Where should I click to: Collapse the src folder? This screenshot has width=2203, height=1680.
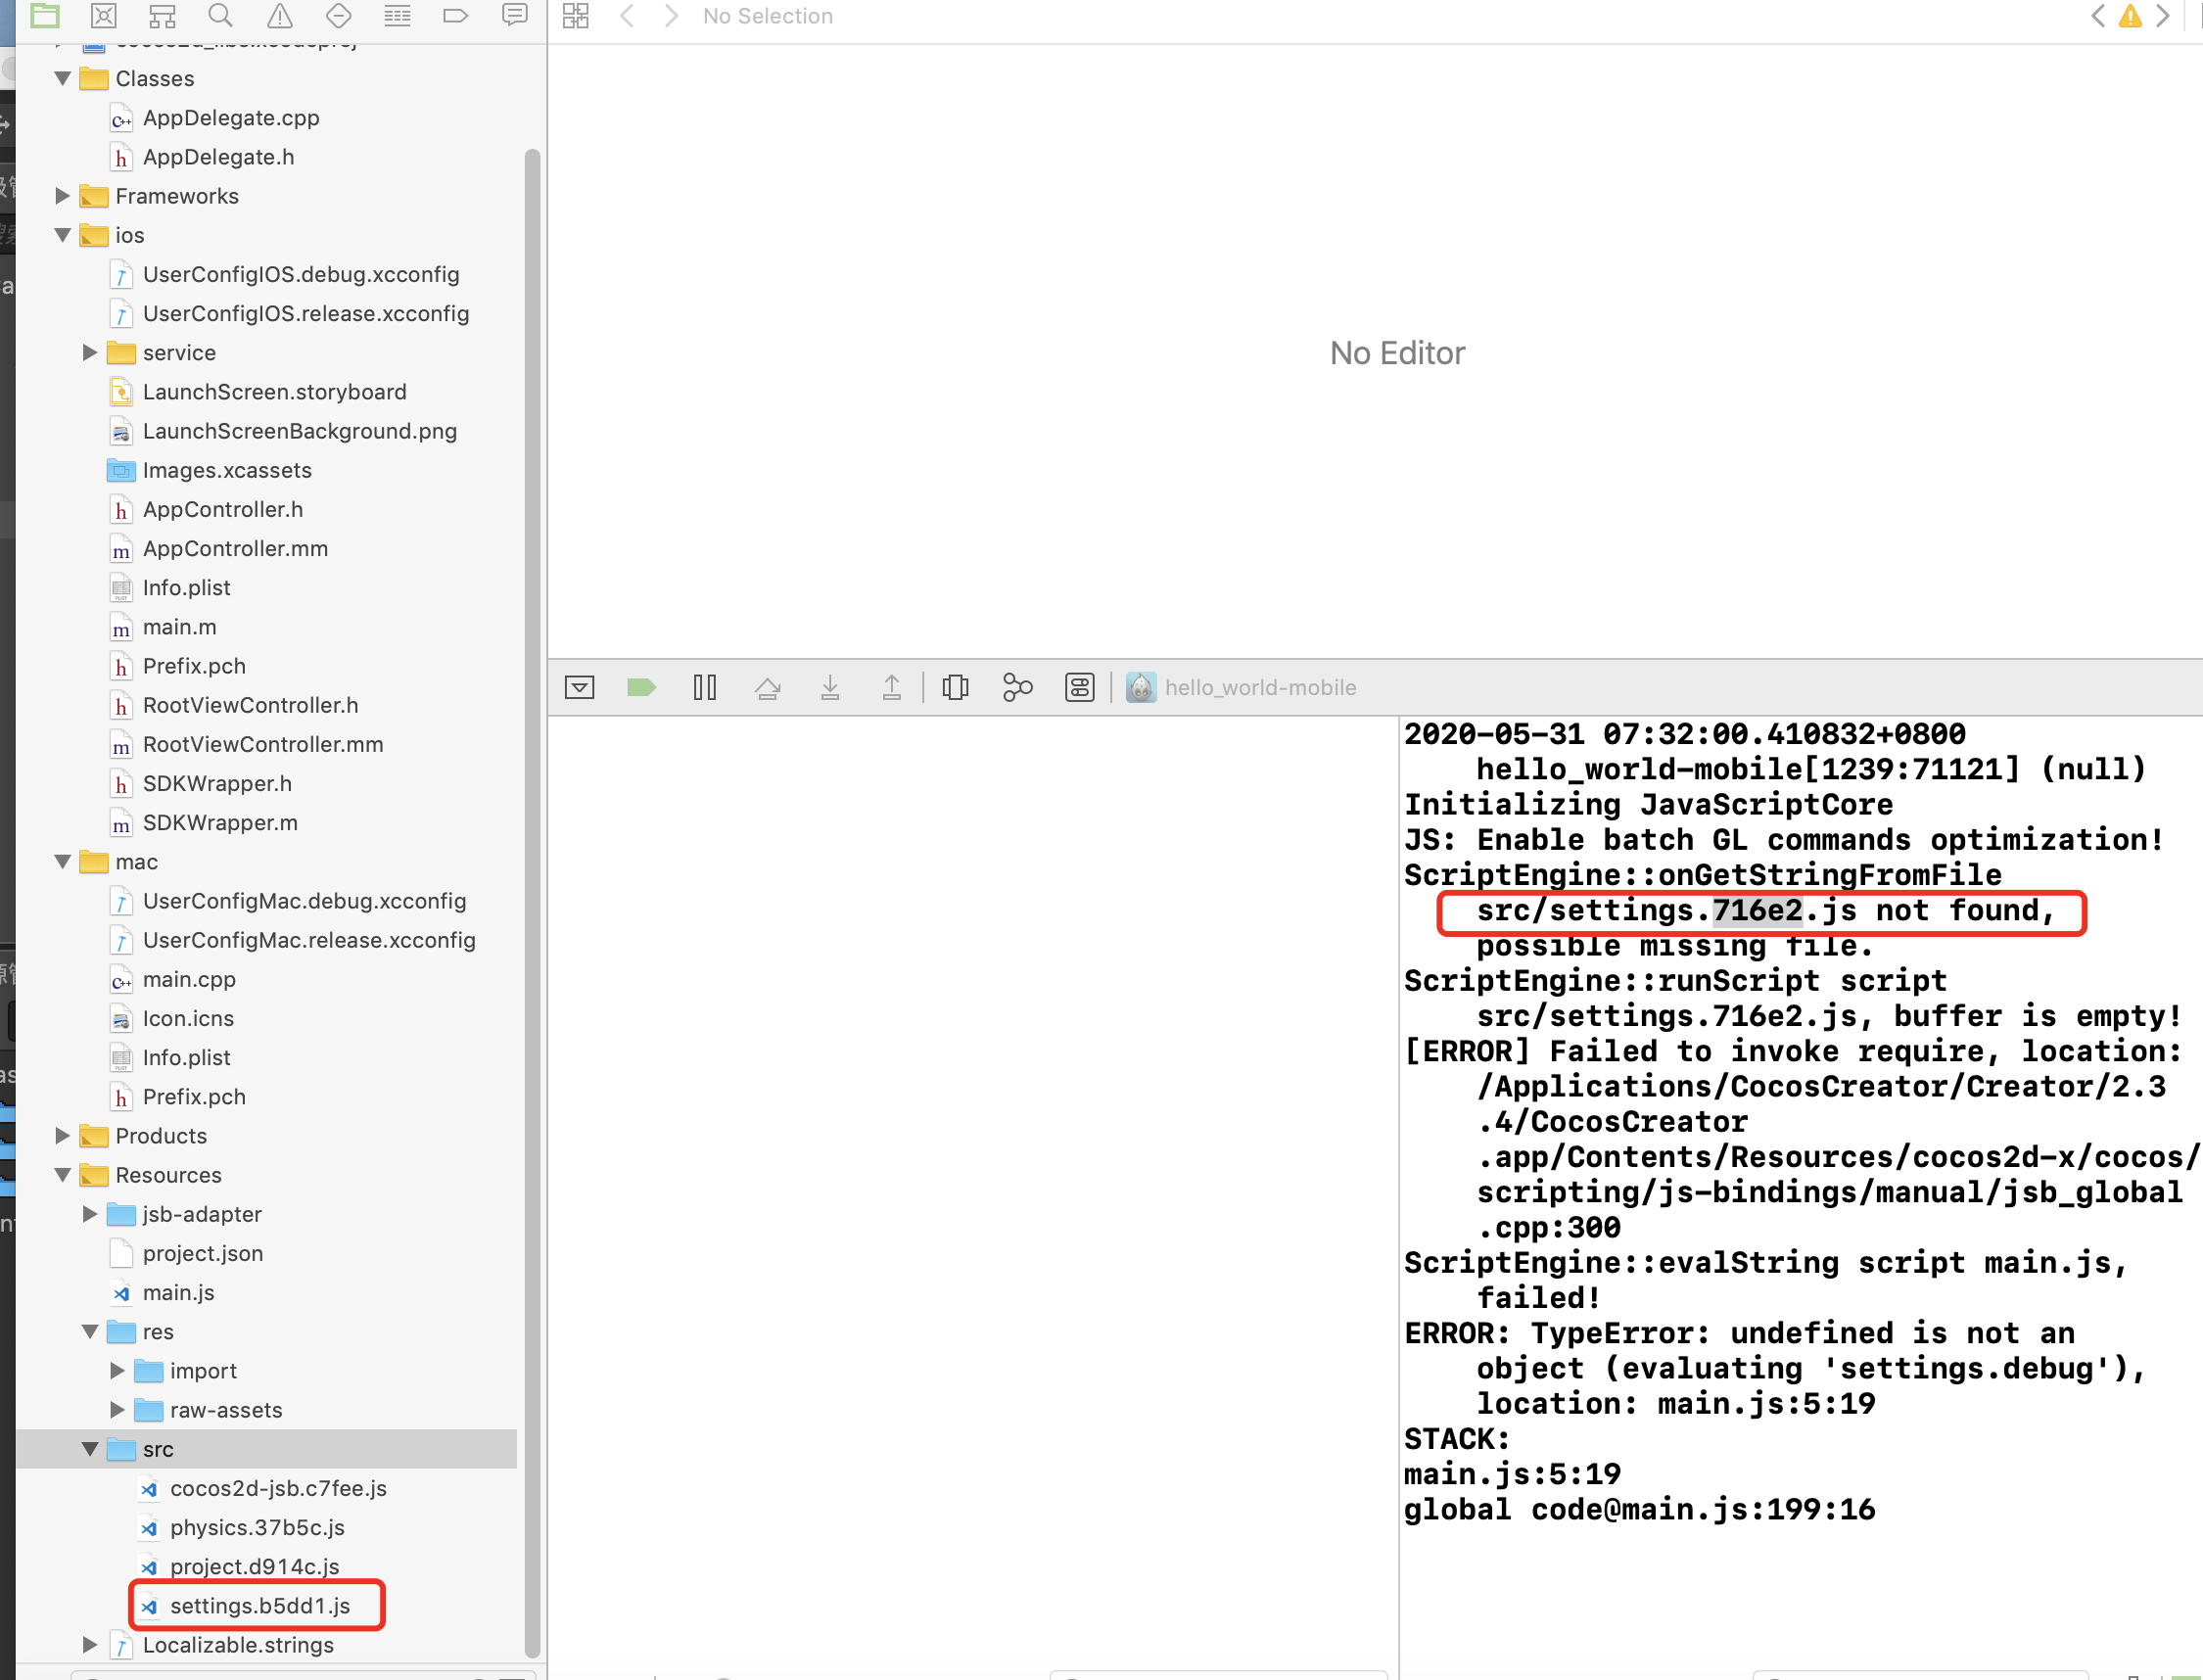(x=90, y=1449)
